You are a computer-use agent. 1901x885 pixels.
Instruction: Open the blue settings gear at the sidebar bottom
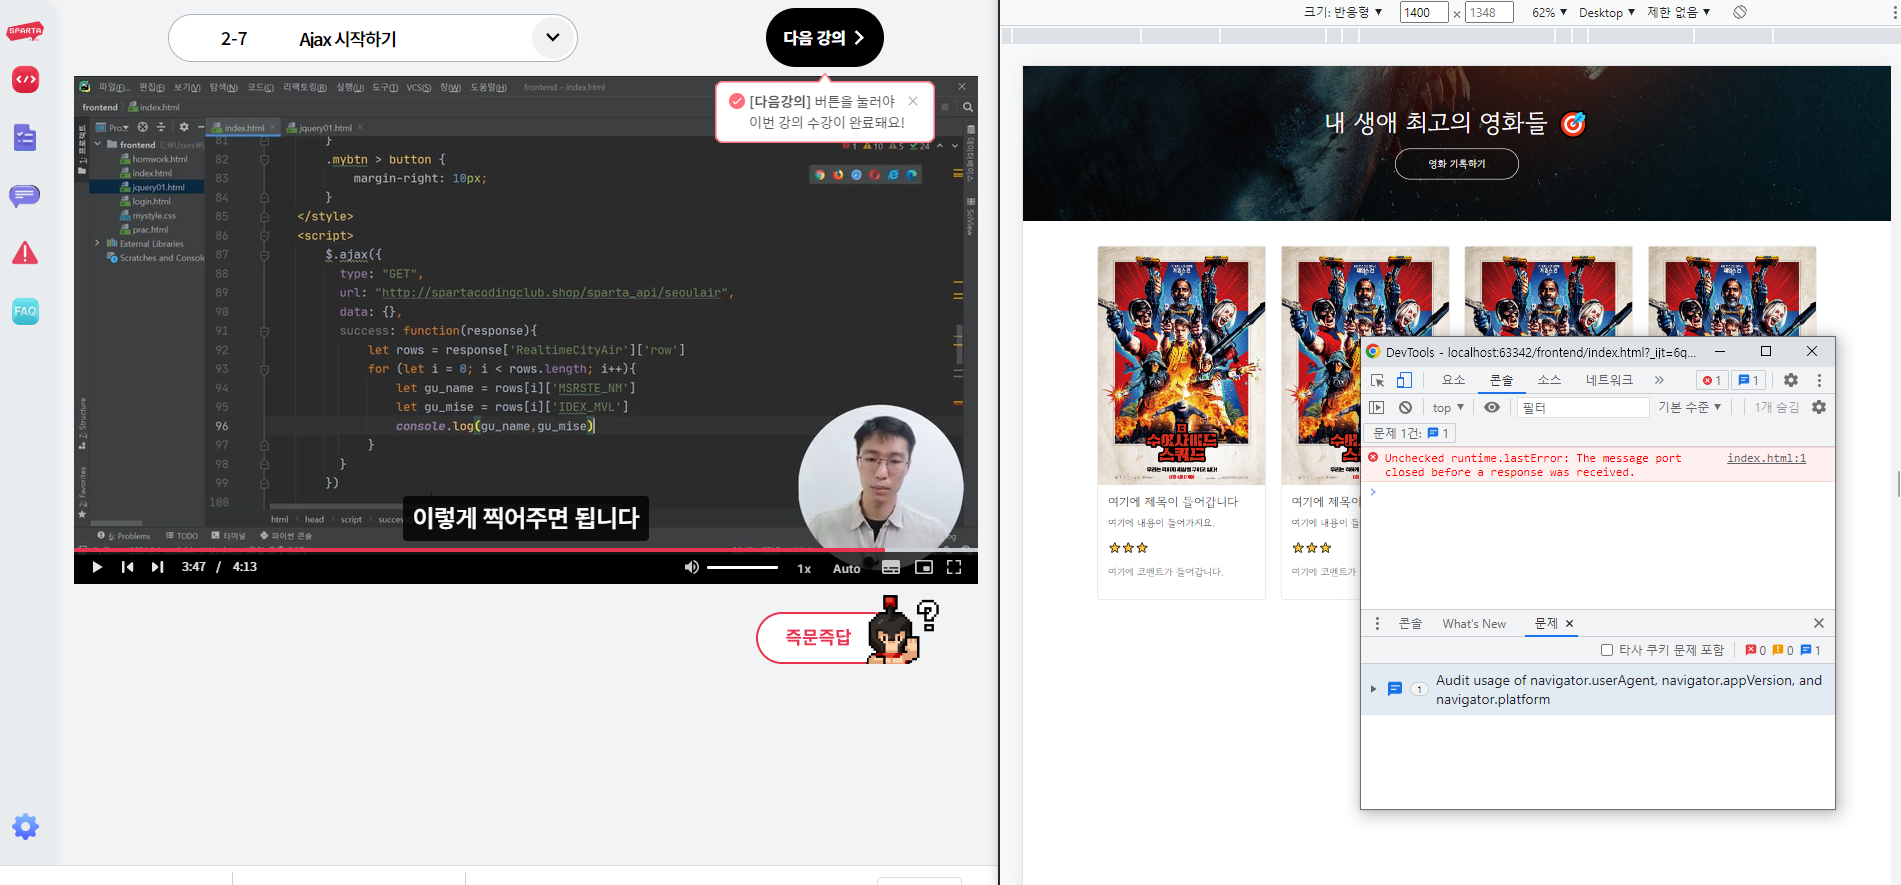click(25, 827)
